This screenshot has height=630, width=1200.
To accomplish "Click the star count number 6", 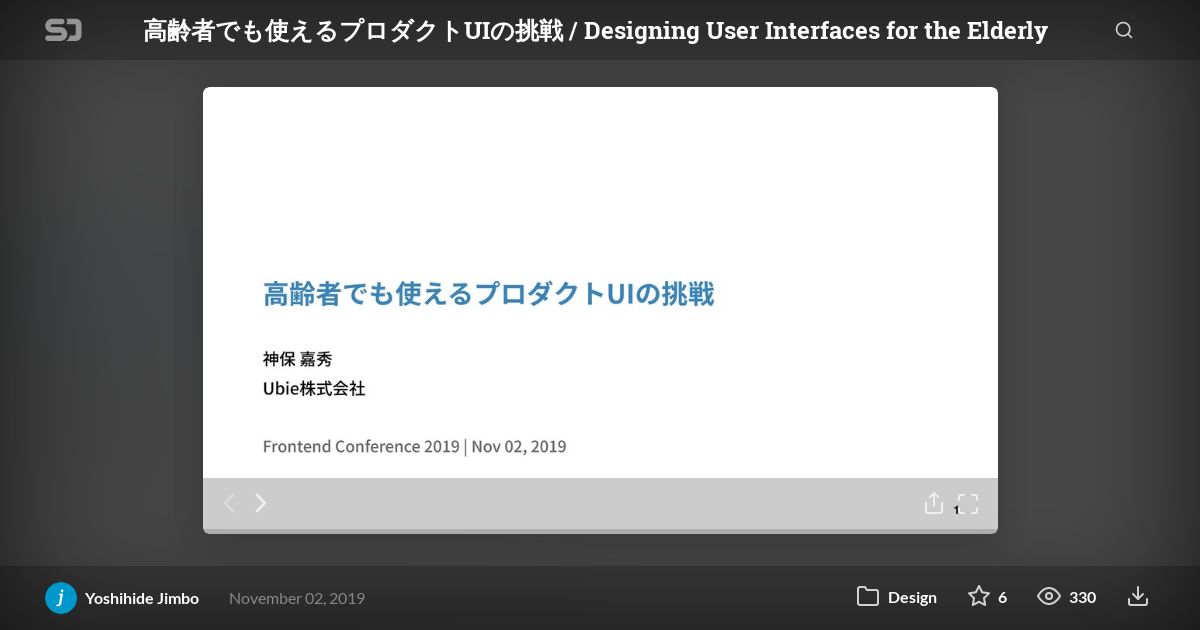I will click(x=1002, y=597).
